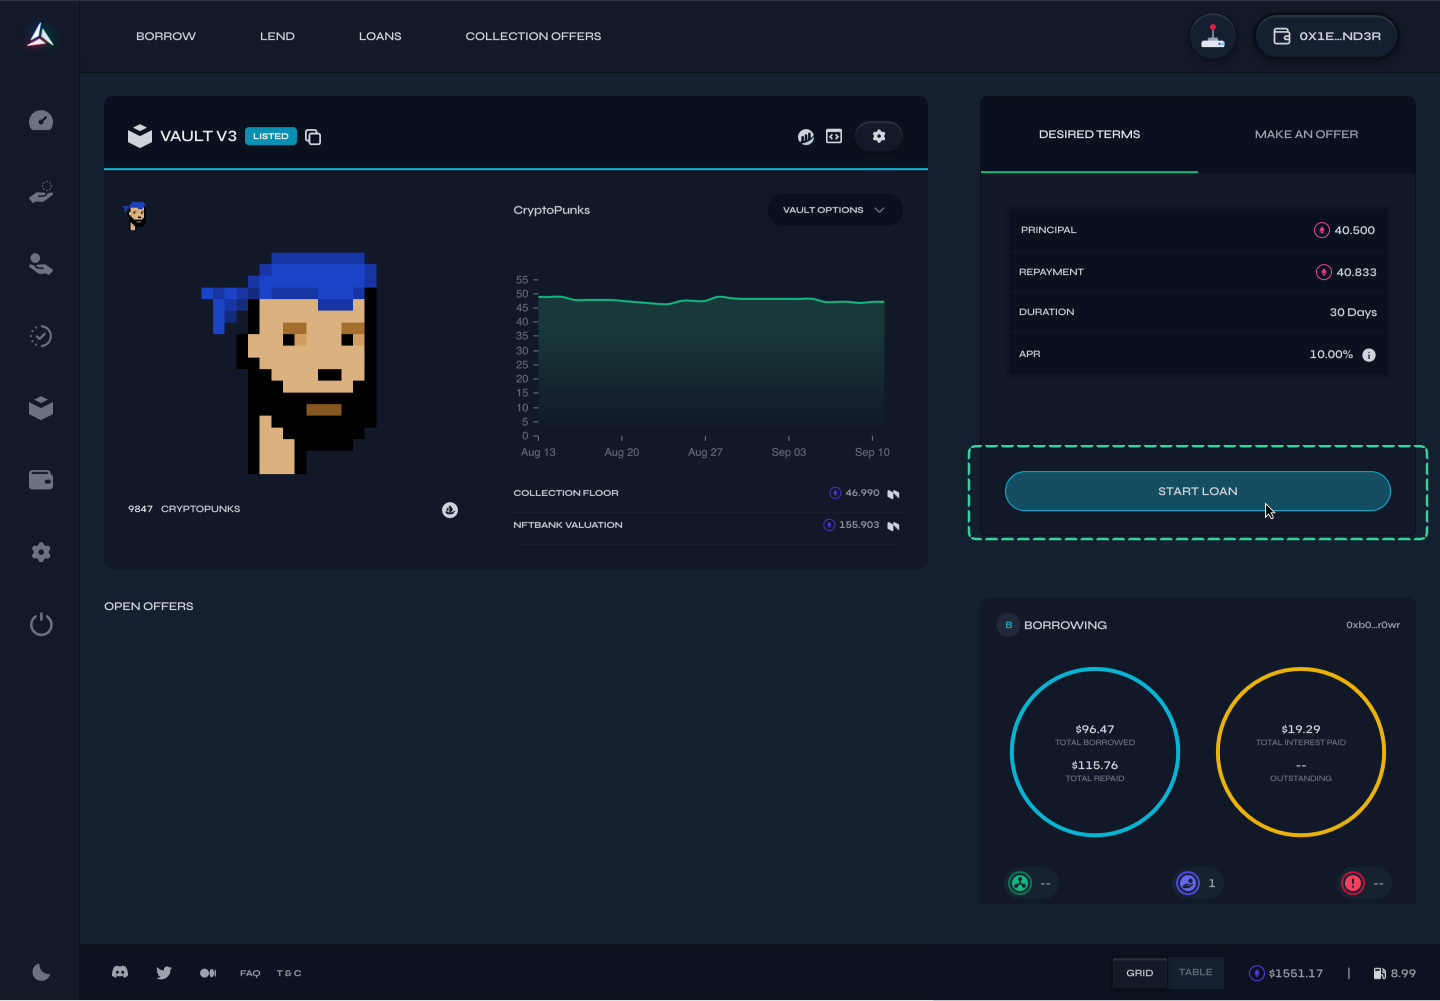Open the borrow hand-coin sidebar icon
The image size is (1440, 1001).
(41, 192)
